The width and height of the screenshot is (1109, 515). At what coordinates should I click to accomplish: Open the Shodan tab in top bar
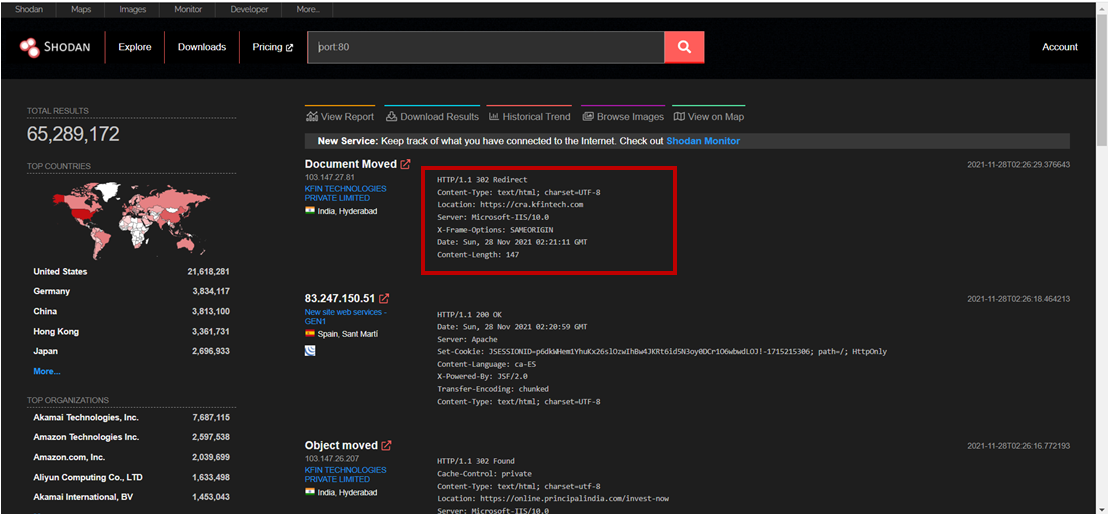pyautogui.click(x=29, y=10)
